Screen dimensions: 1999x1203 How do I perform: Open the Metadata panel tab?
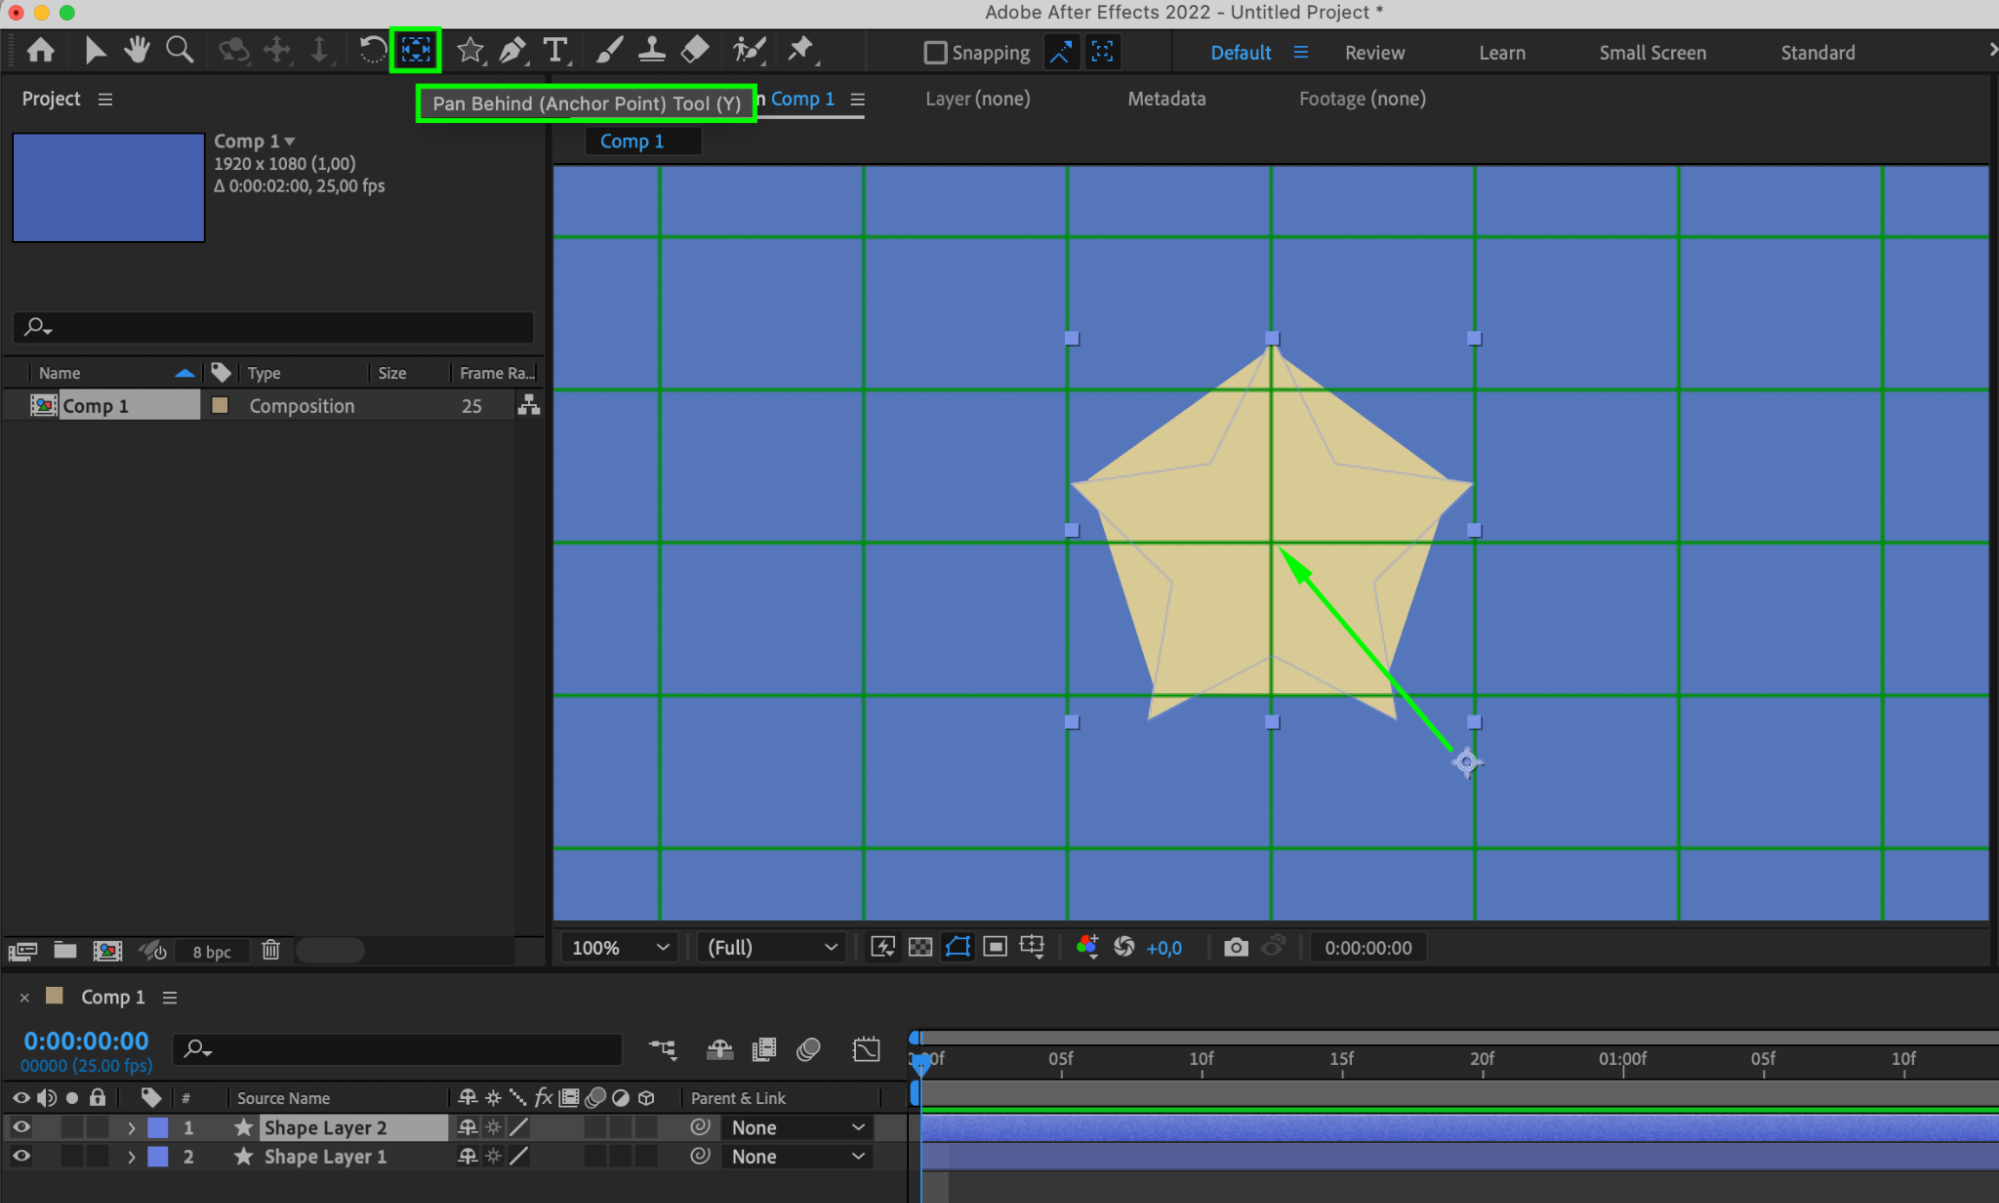(x=1166, y=98)
